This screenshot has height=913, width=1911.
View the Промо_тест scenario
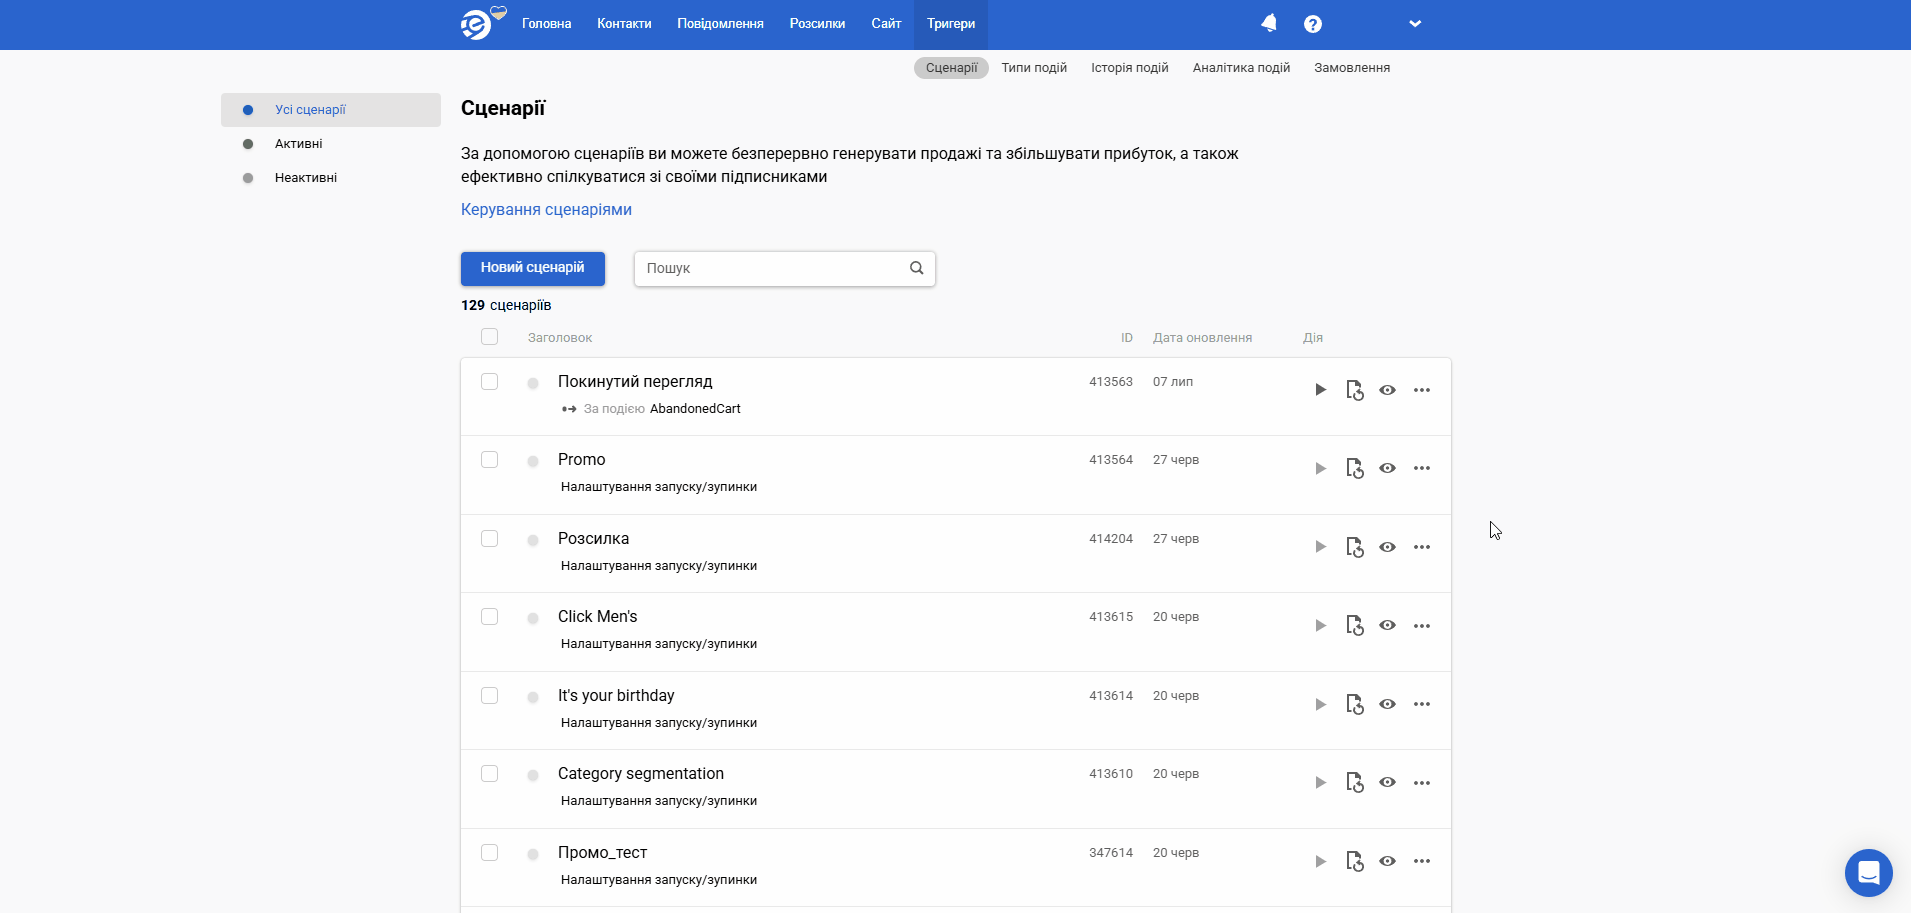pos(1387,861)
